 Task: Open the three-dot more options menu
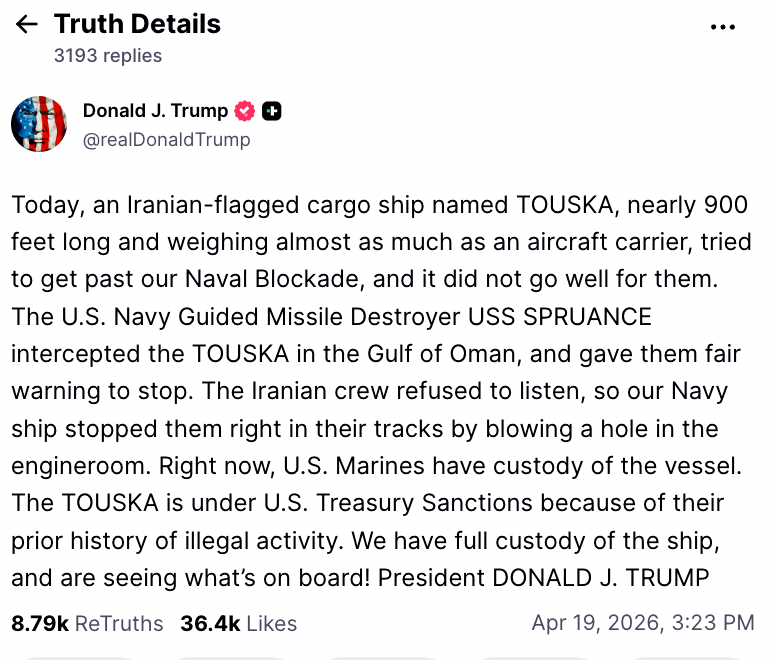tap(722, 27)
